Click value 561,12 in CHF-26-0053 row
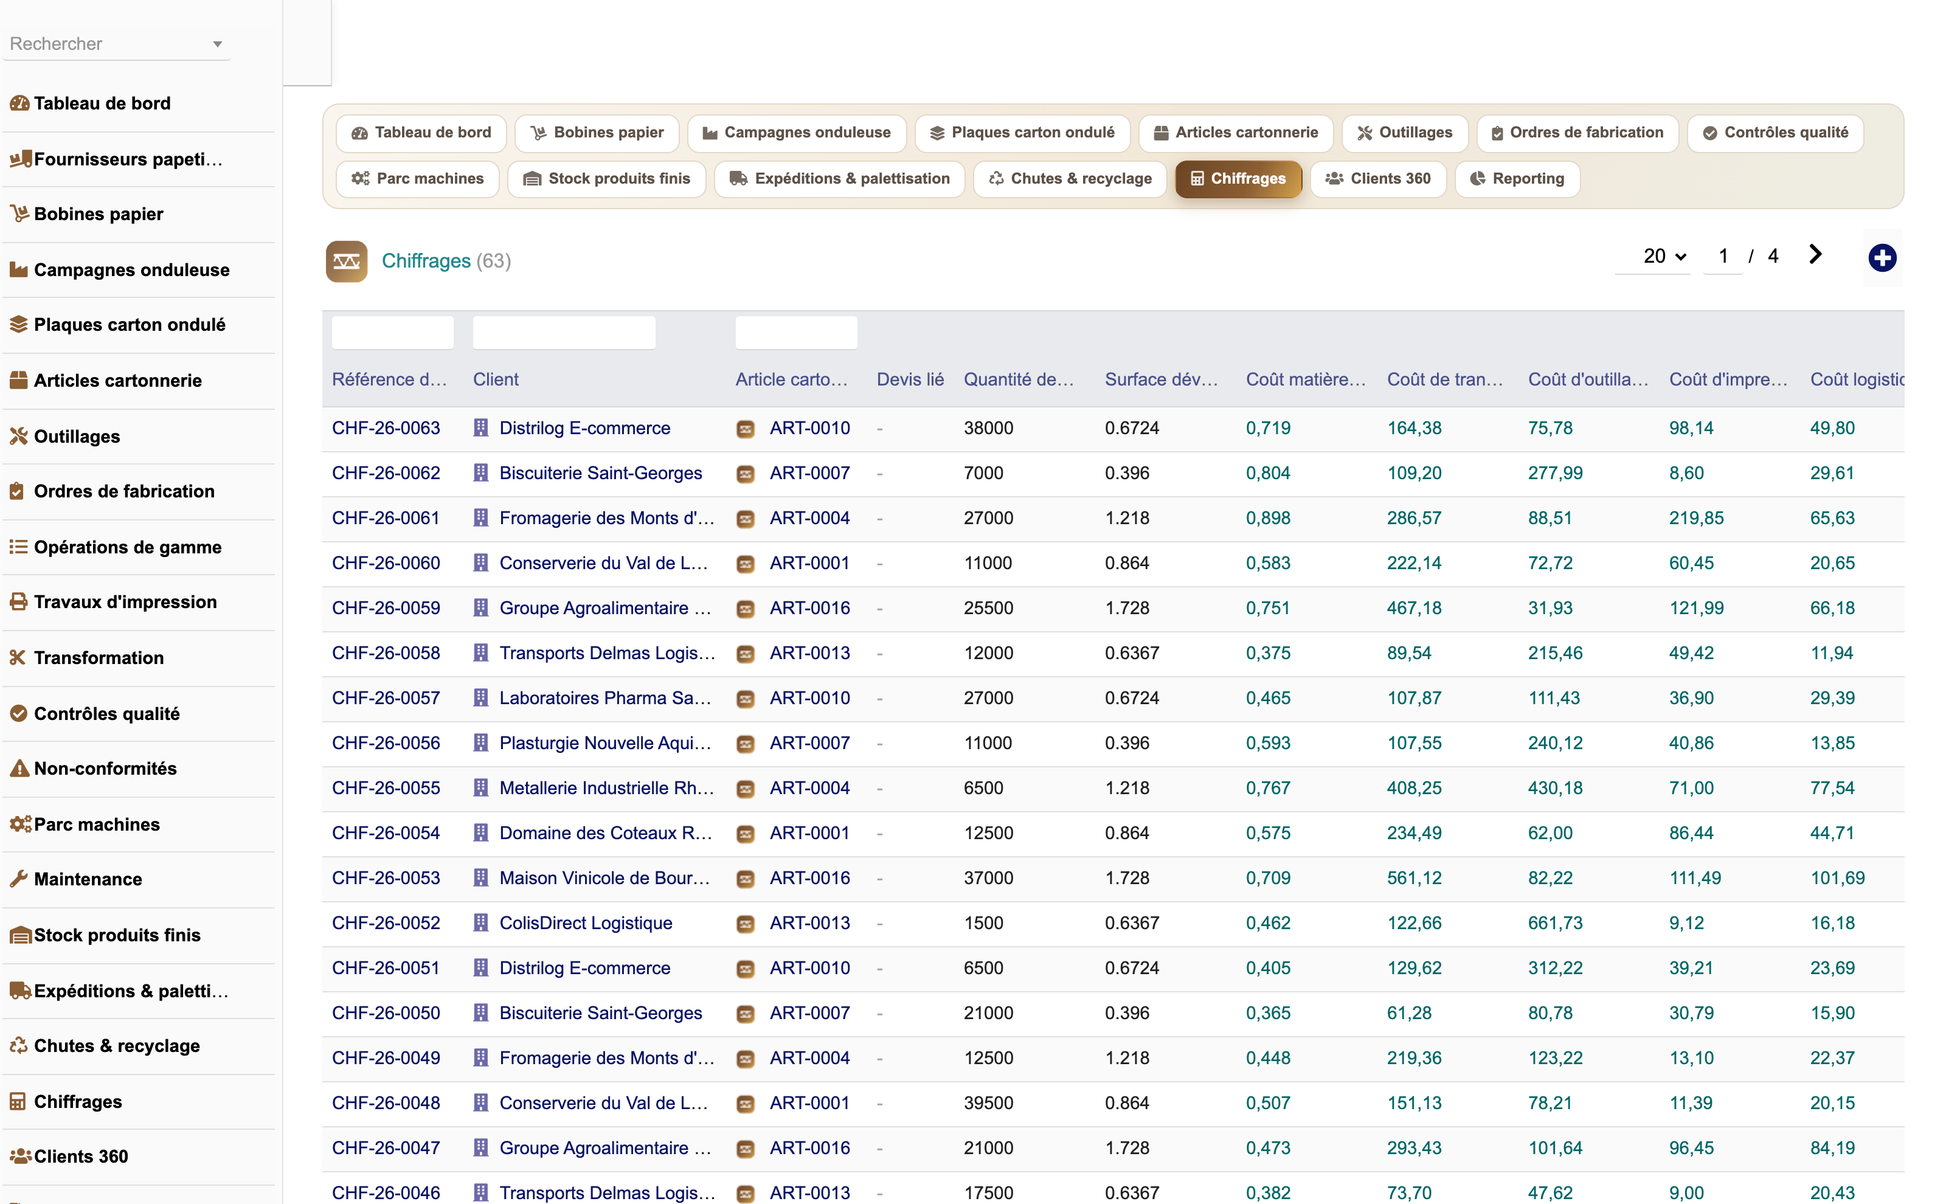Viewport: 1946px width, 1204px height. tap(1414, 879)
